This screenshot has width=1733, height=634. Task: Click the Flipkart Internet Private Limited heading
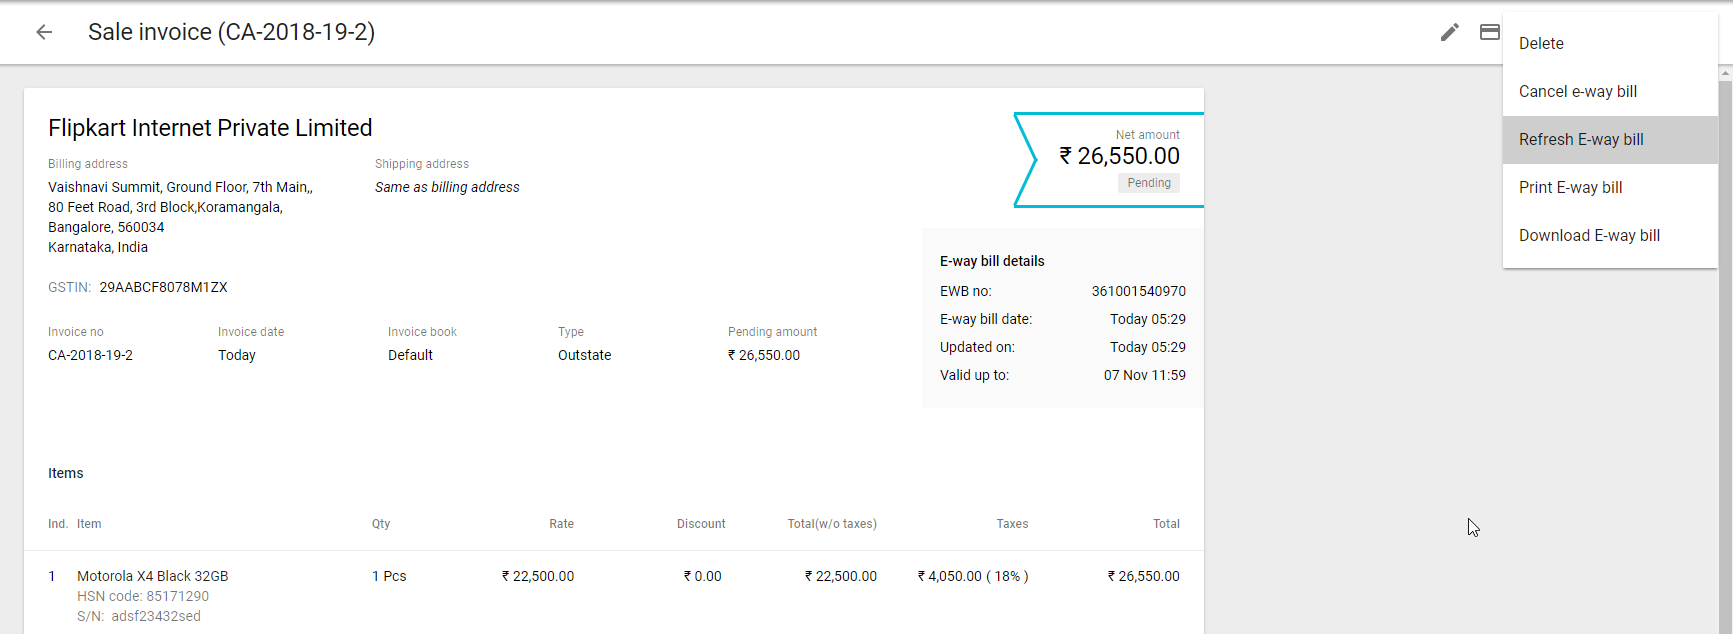click(210, 128)
